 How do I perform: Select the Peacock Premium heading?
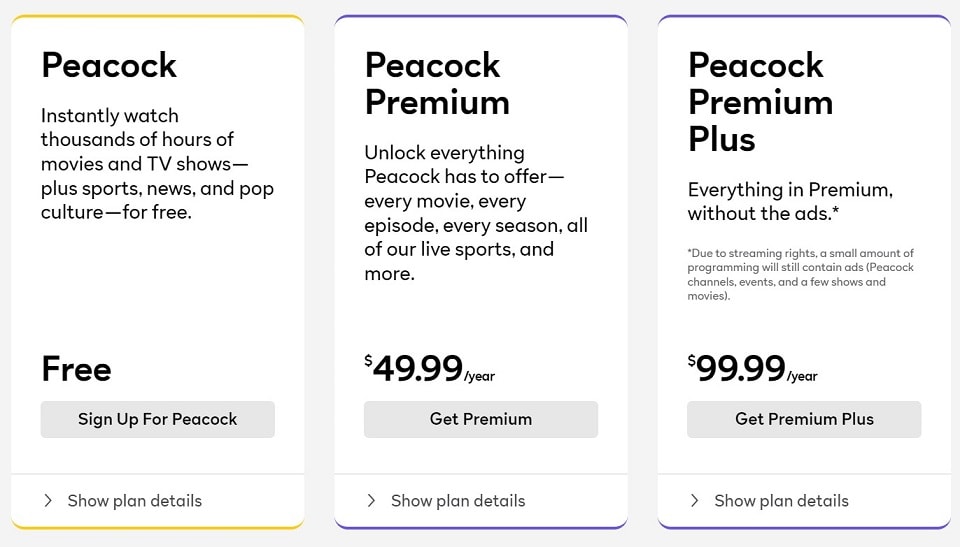pos(437,83)
